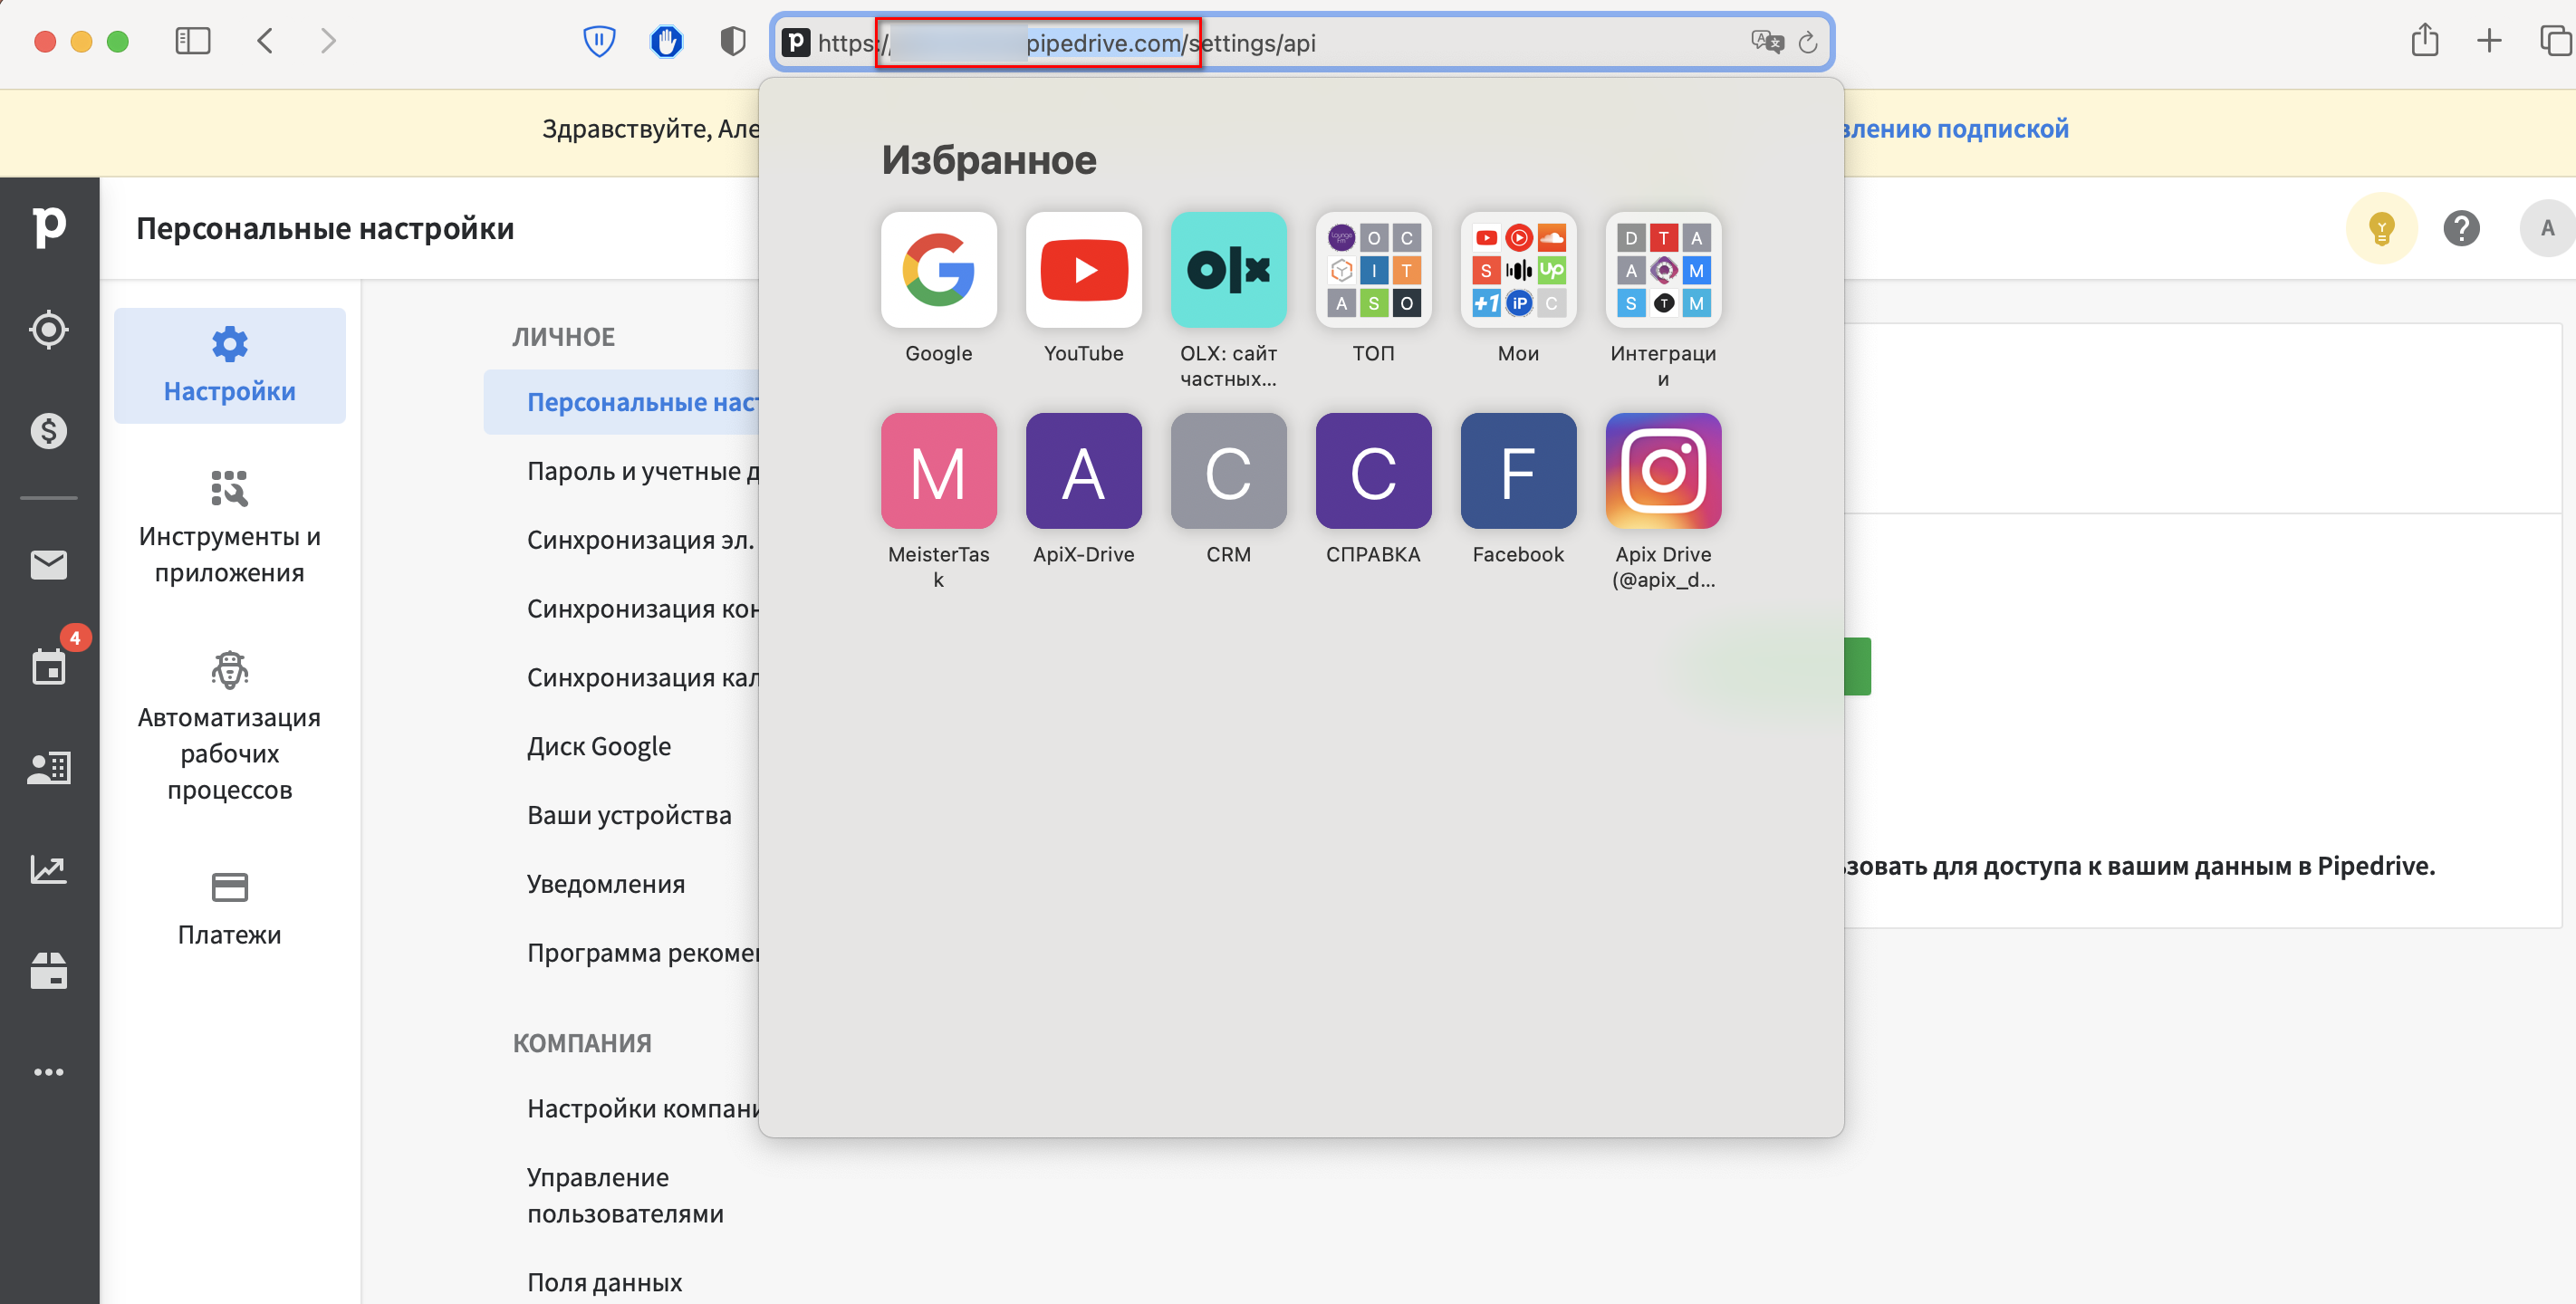The width and height of the screenshot is (2576, 1304).
Task: Open the Мои favorites folder
Action: click(x=1518, y=269)
